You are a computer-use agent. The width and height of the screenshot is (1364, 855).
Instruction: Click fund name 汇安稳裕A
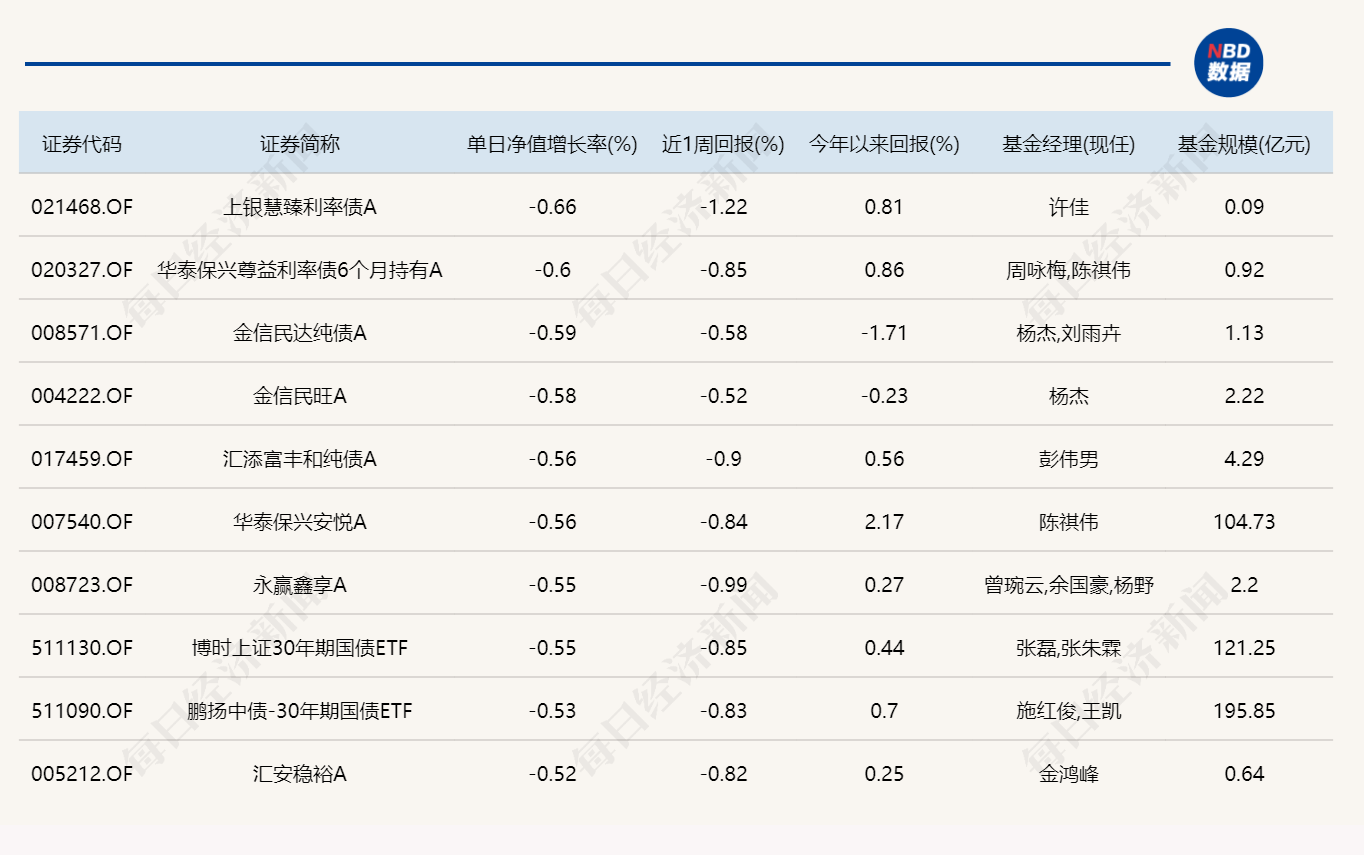[300, 774]
